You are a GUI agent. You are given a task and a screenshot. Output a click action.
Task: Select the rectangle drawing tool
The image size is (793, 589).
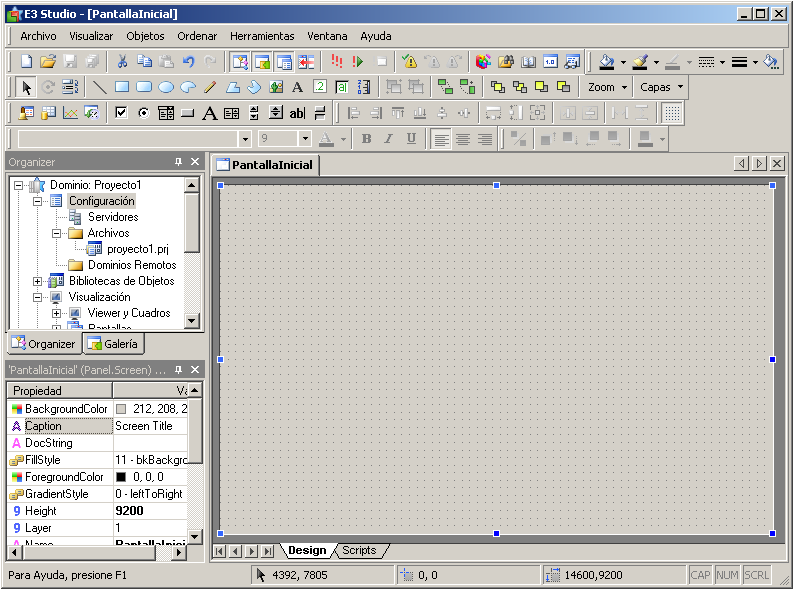[x=122, y=87]
